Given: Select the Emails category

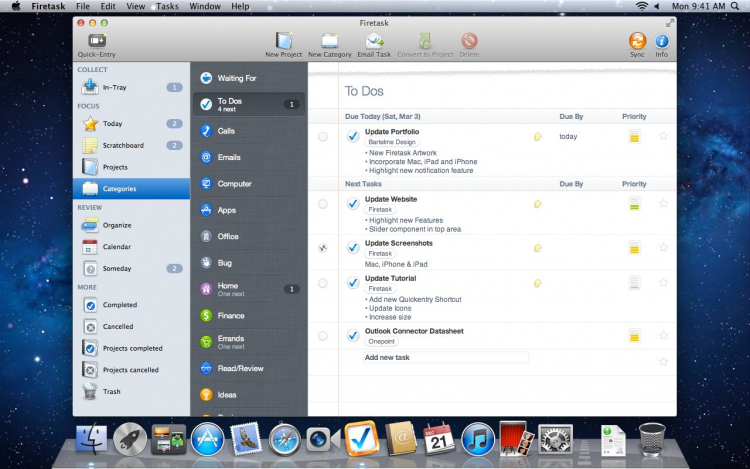Looking at the screenshot, I should [249, 157].
